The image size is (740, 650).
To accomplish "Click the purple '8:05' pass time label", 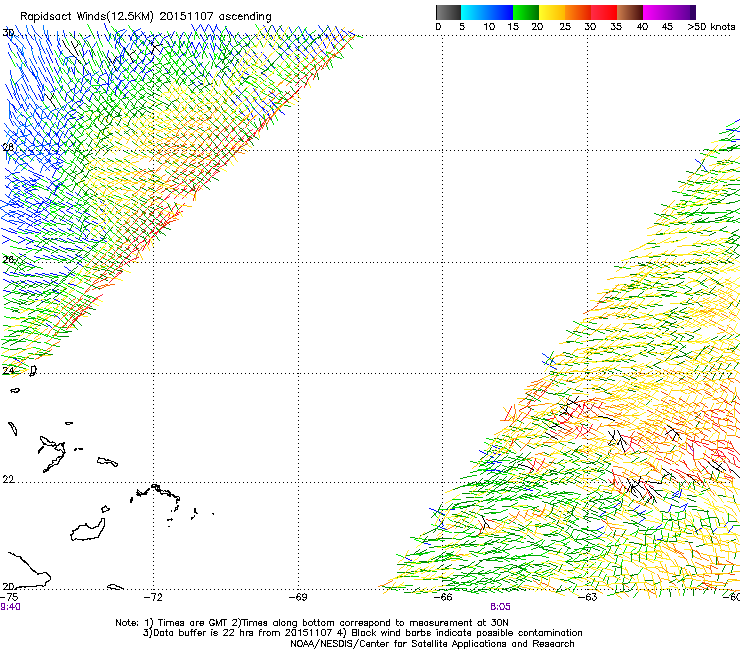I will 500,607.
